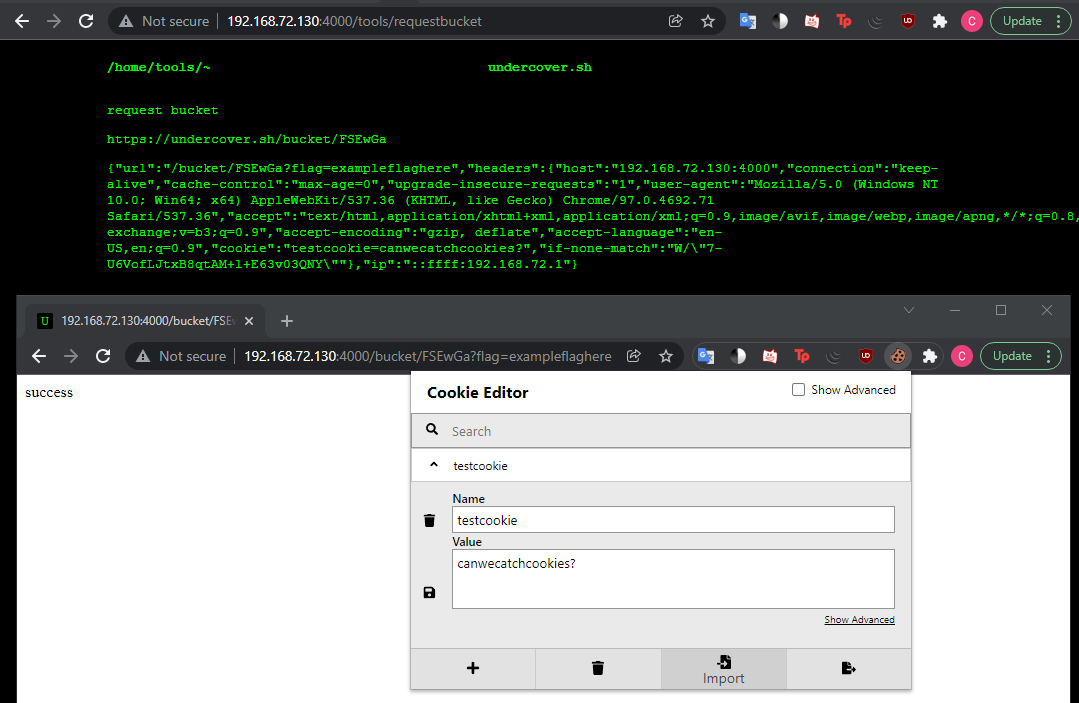Click the Import button

(x=723, y=669)
